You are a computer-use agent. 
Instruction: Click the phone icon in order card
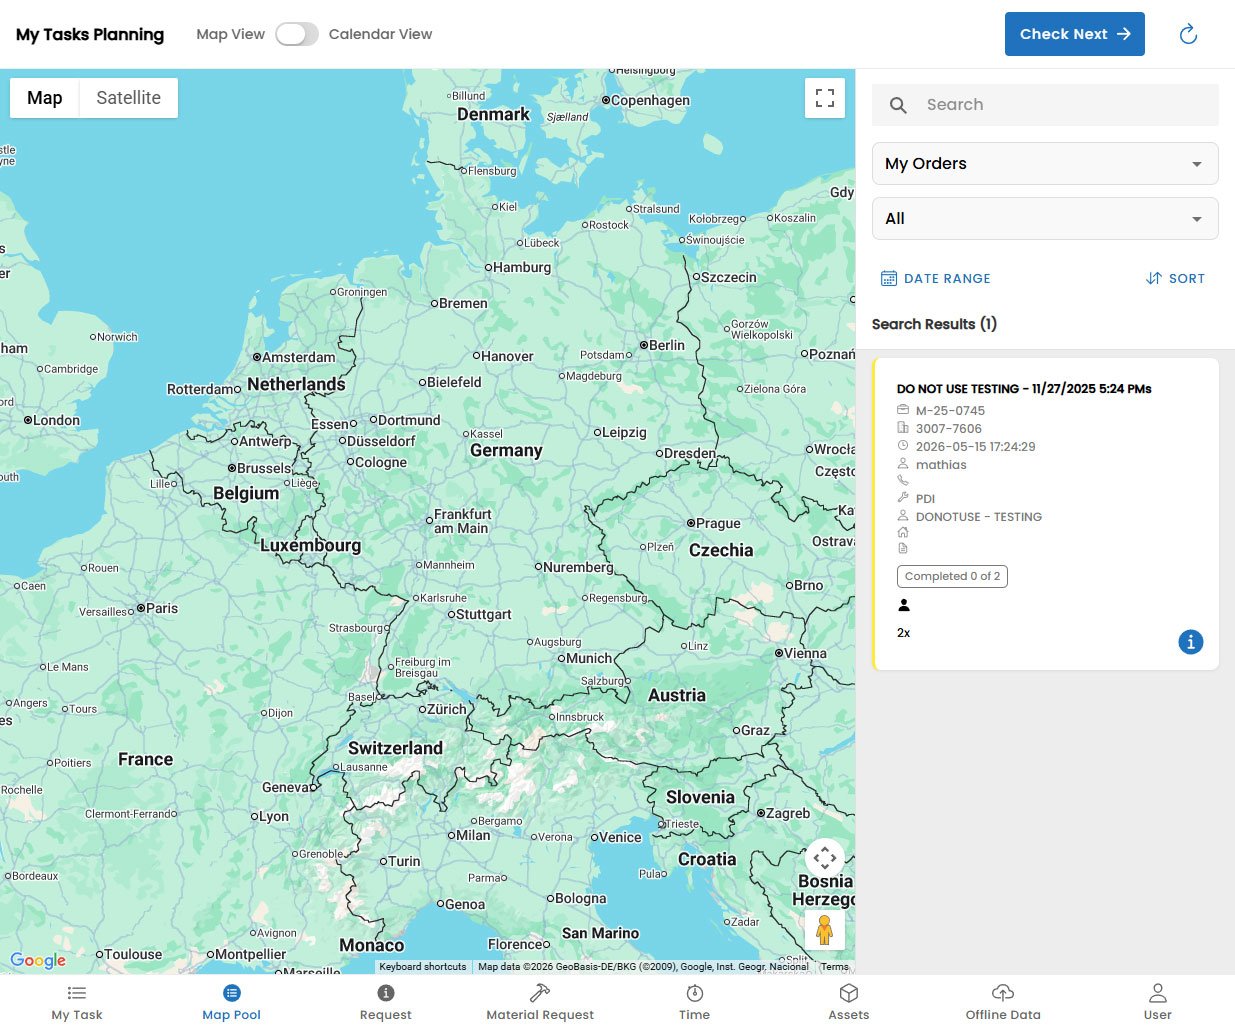pos(903,481)
